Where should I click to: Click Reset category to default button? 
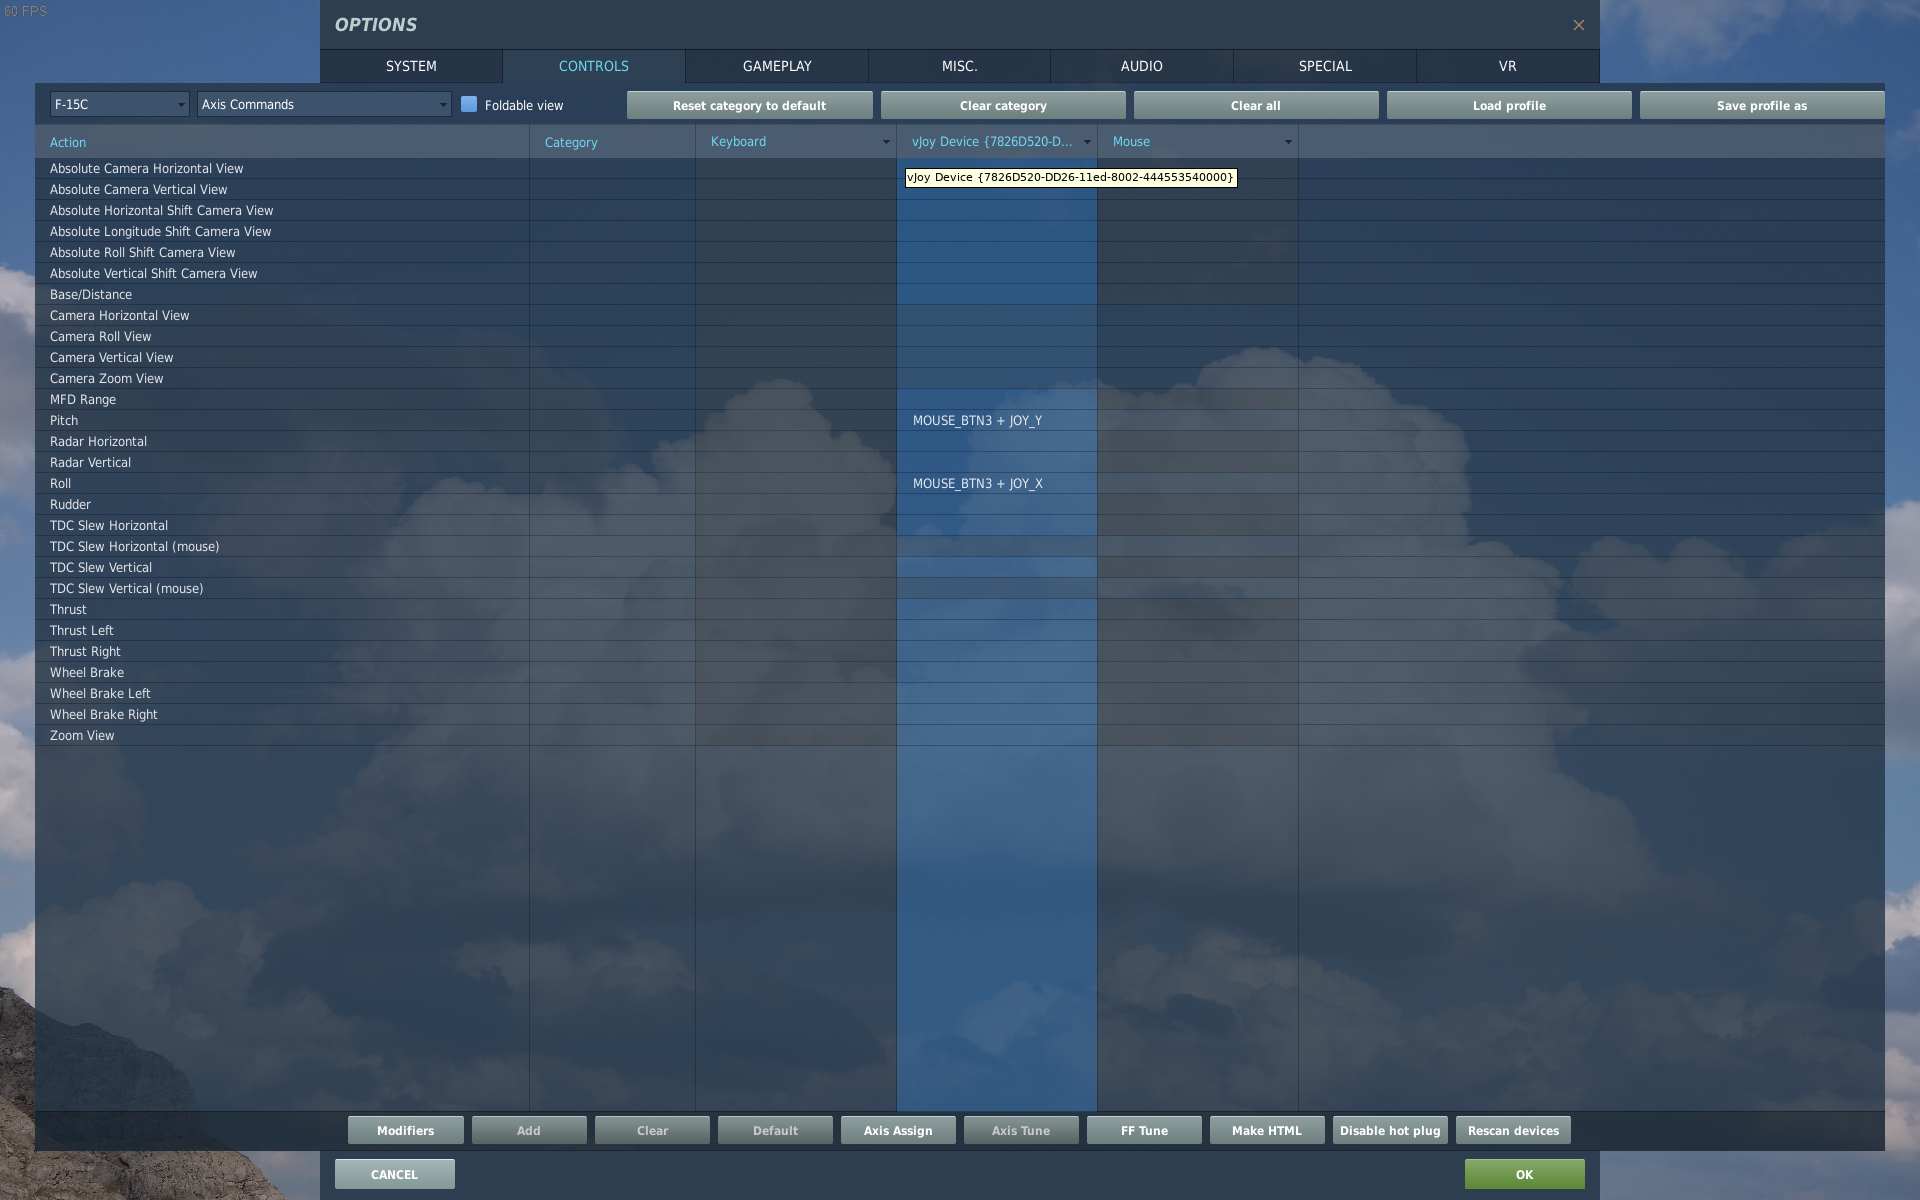[749, 105]
